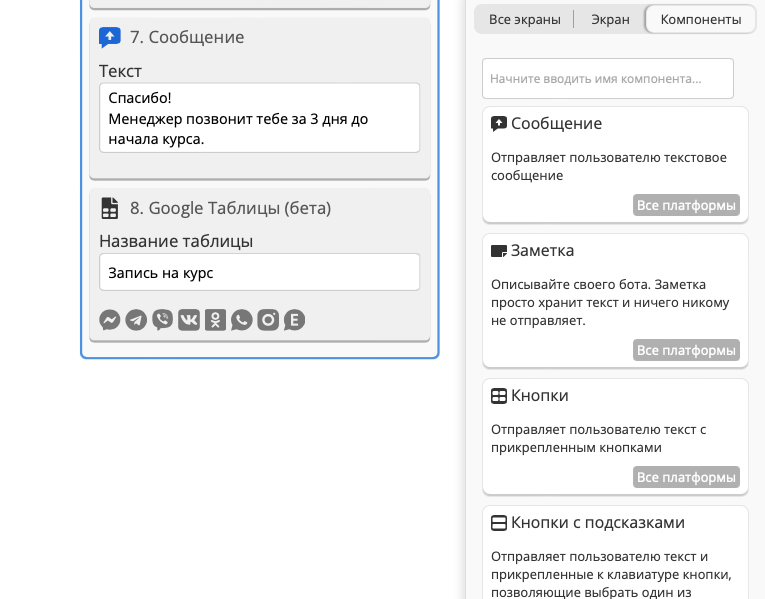Click the Кнопки component grid icon
Screen dimensions: 765x599
click(x=499, y=396)
